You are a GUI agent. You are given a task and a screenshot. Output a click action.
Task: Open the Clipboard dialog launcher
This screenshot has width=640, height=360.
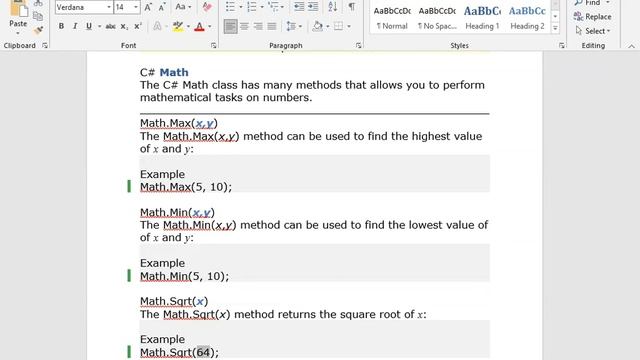[45, 46]
